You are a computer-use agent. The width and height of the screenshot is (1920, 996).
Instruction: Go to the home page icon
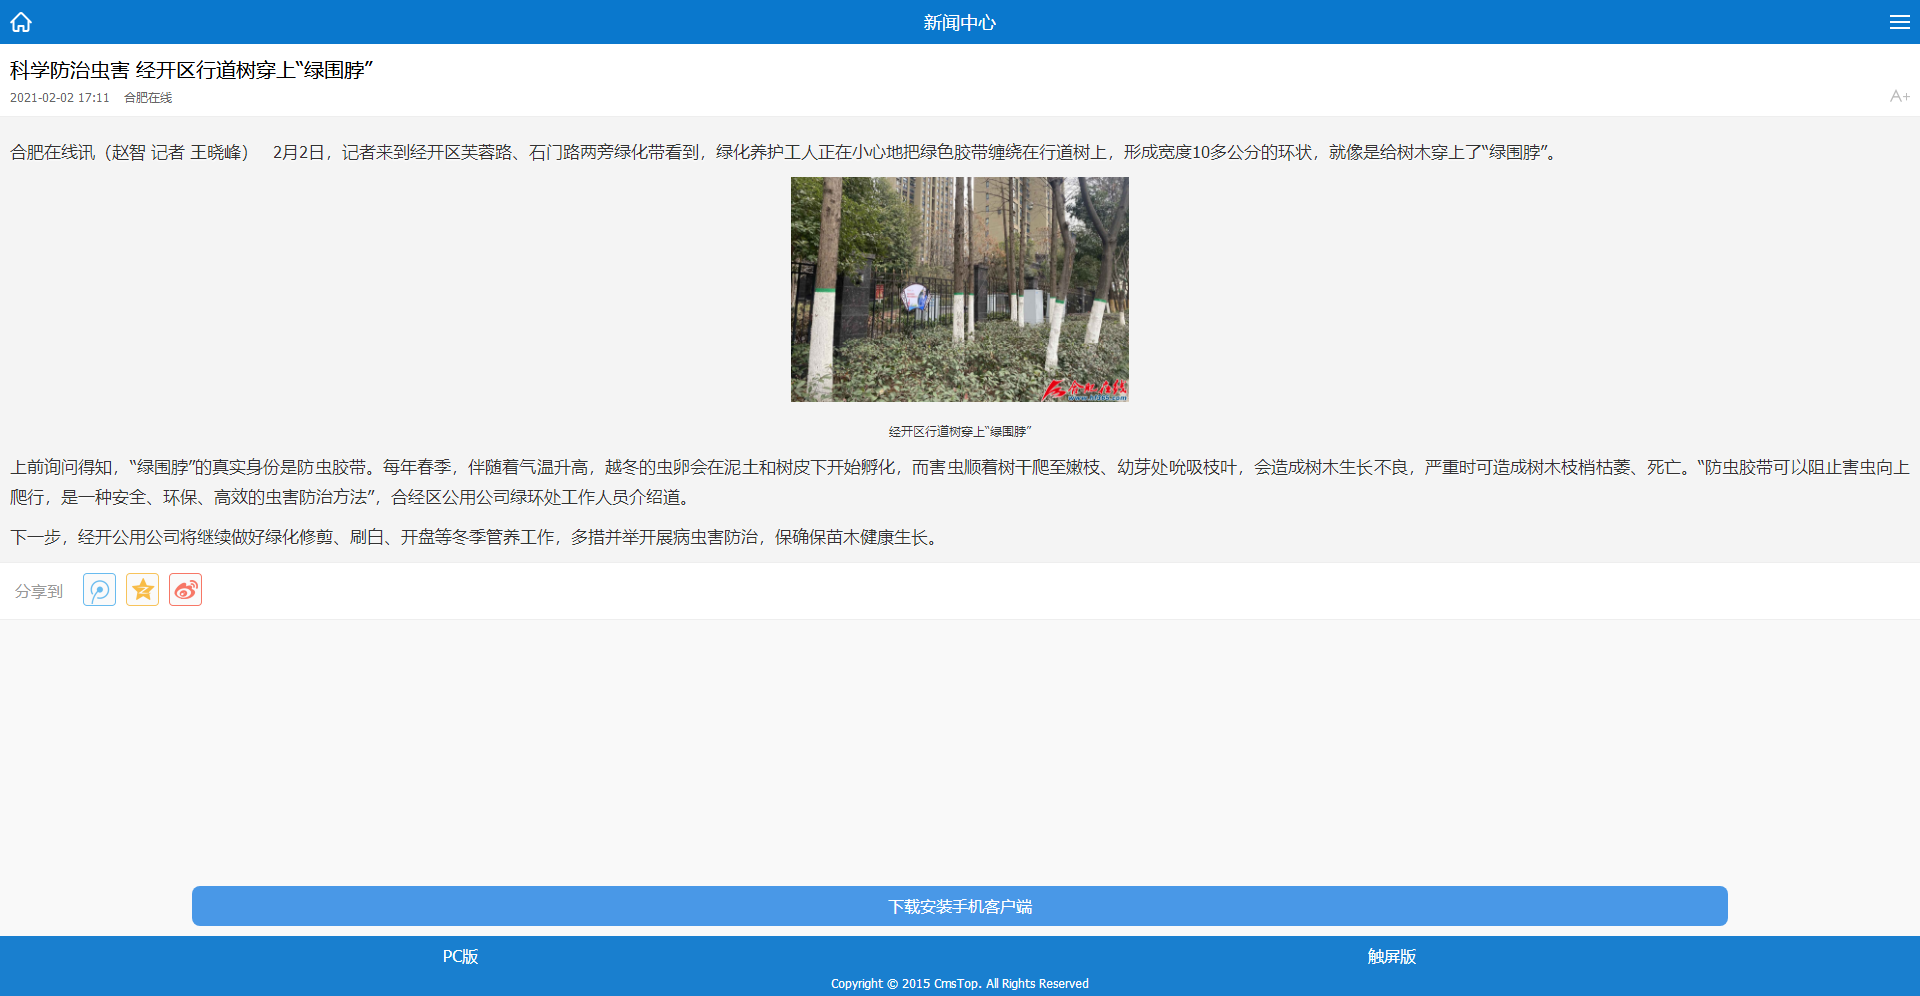21,22
